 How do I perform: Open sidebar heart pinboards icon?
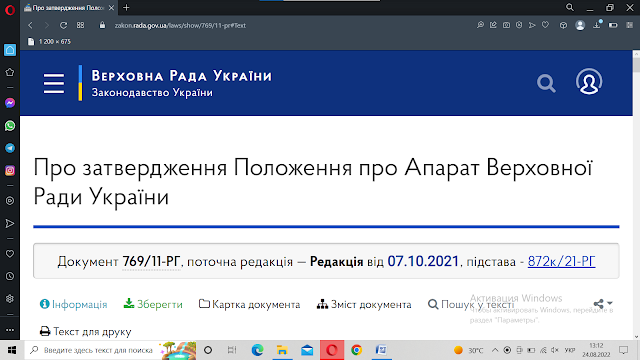click(10, 254)
